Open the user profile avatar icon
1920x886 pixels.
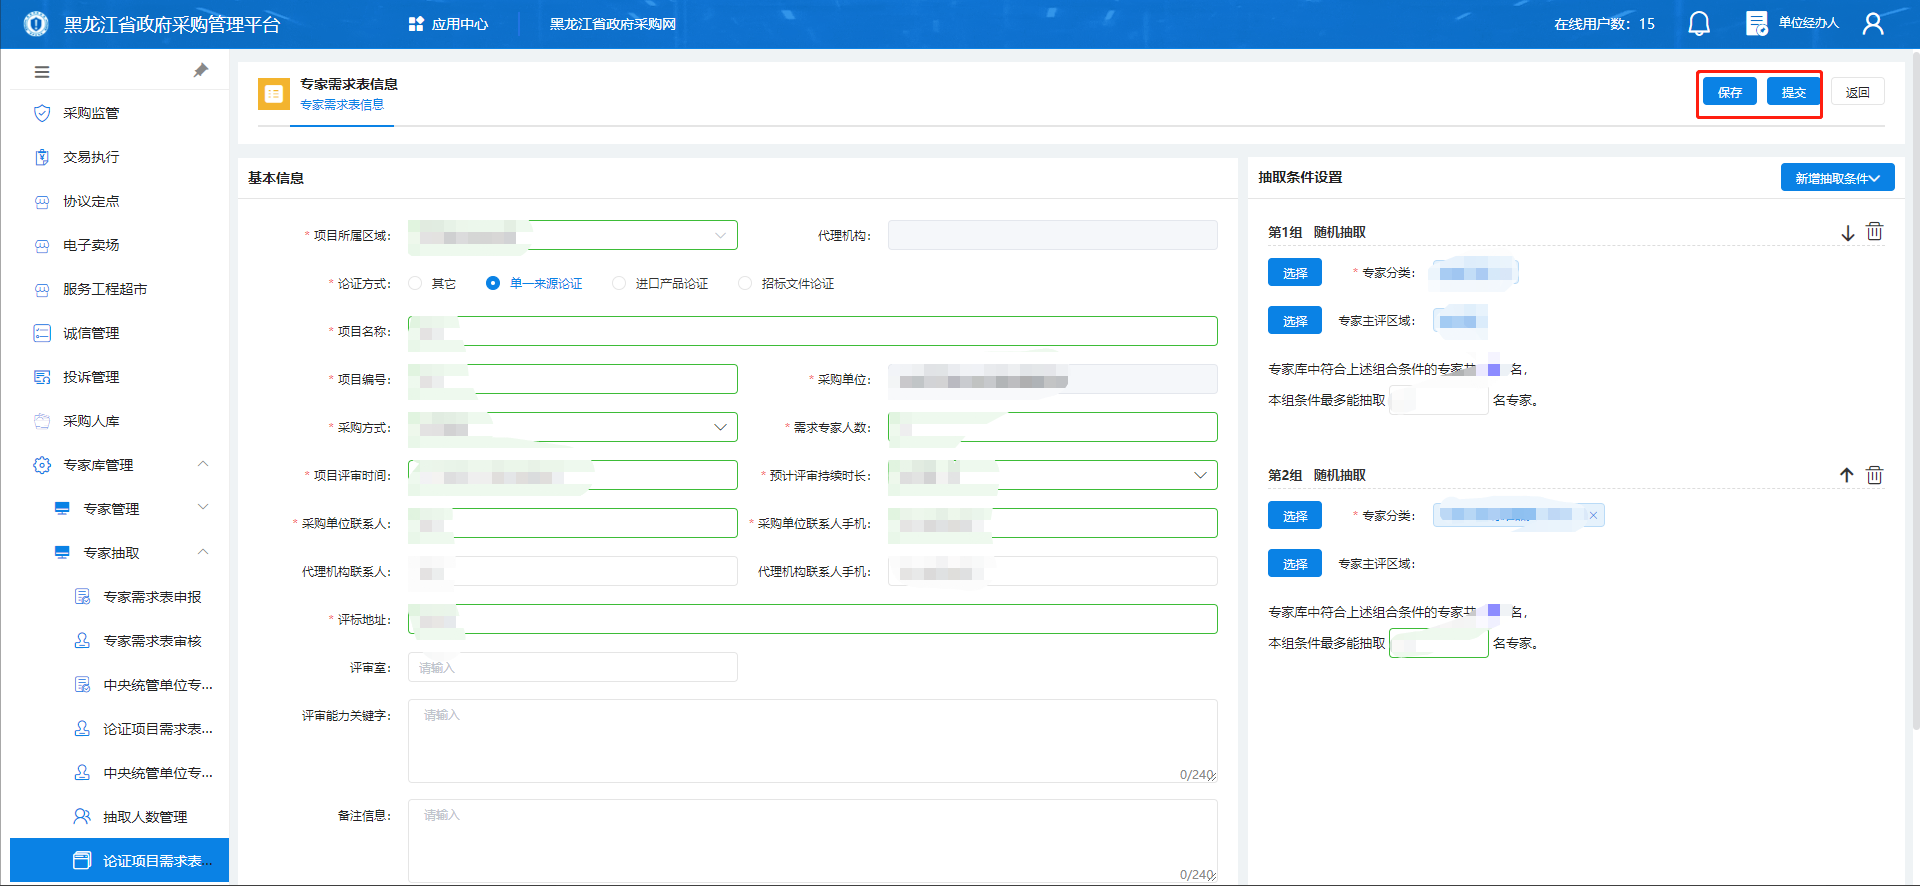point(1873,24)
